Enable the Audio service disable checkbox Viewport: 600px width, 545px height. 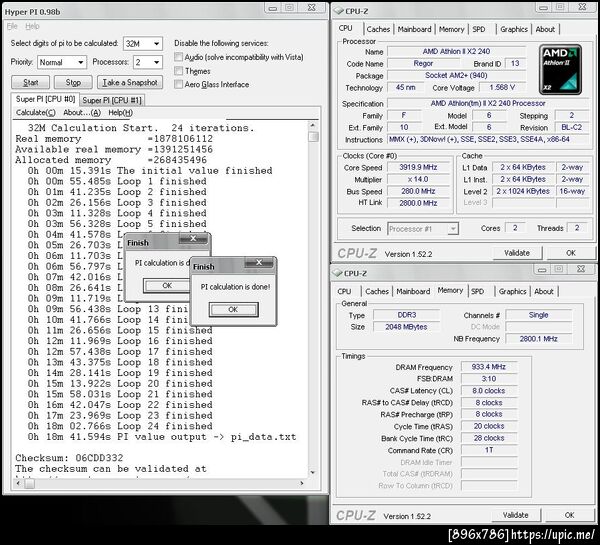coord(178,57)
